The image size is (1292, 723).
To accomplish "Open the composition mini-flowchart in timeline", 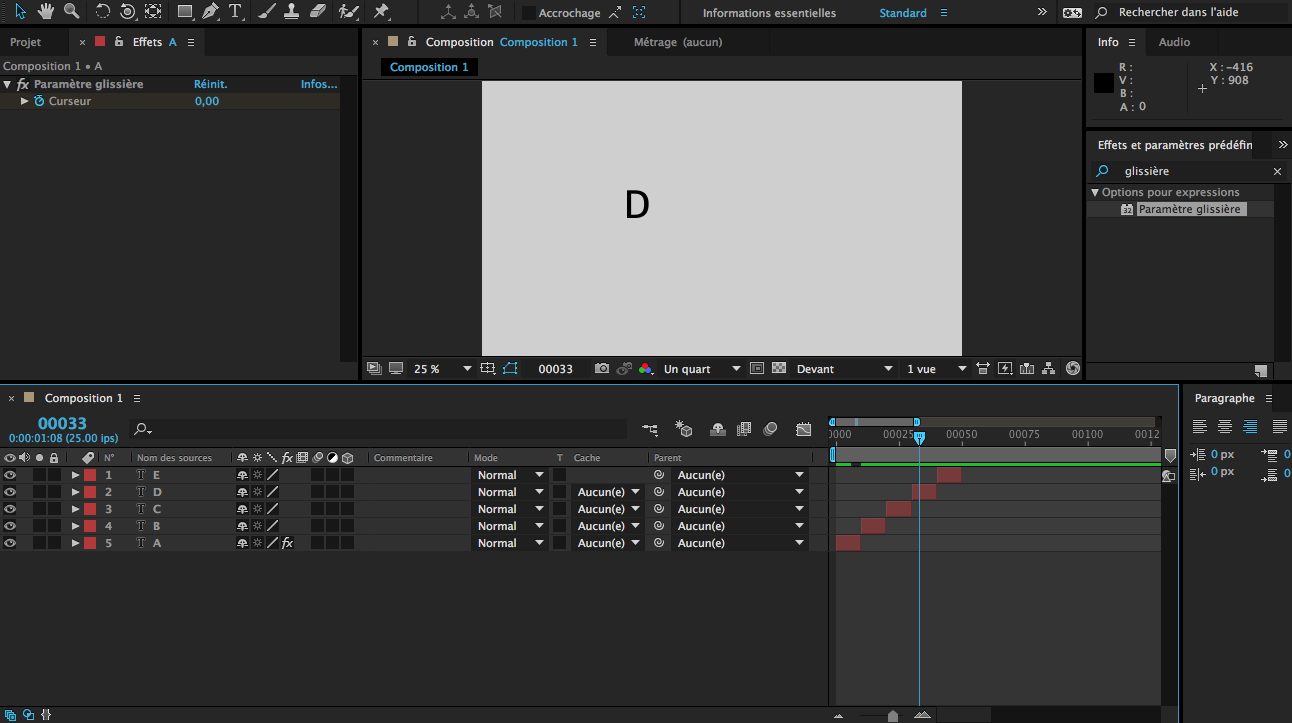I will coord(650,429).
